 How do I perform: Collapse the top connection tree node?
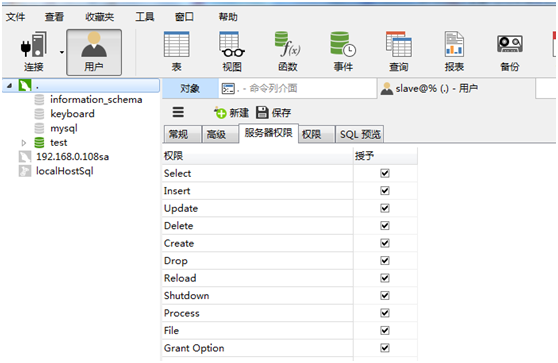10,85
